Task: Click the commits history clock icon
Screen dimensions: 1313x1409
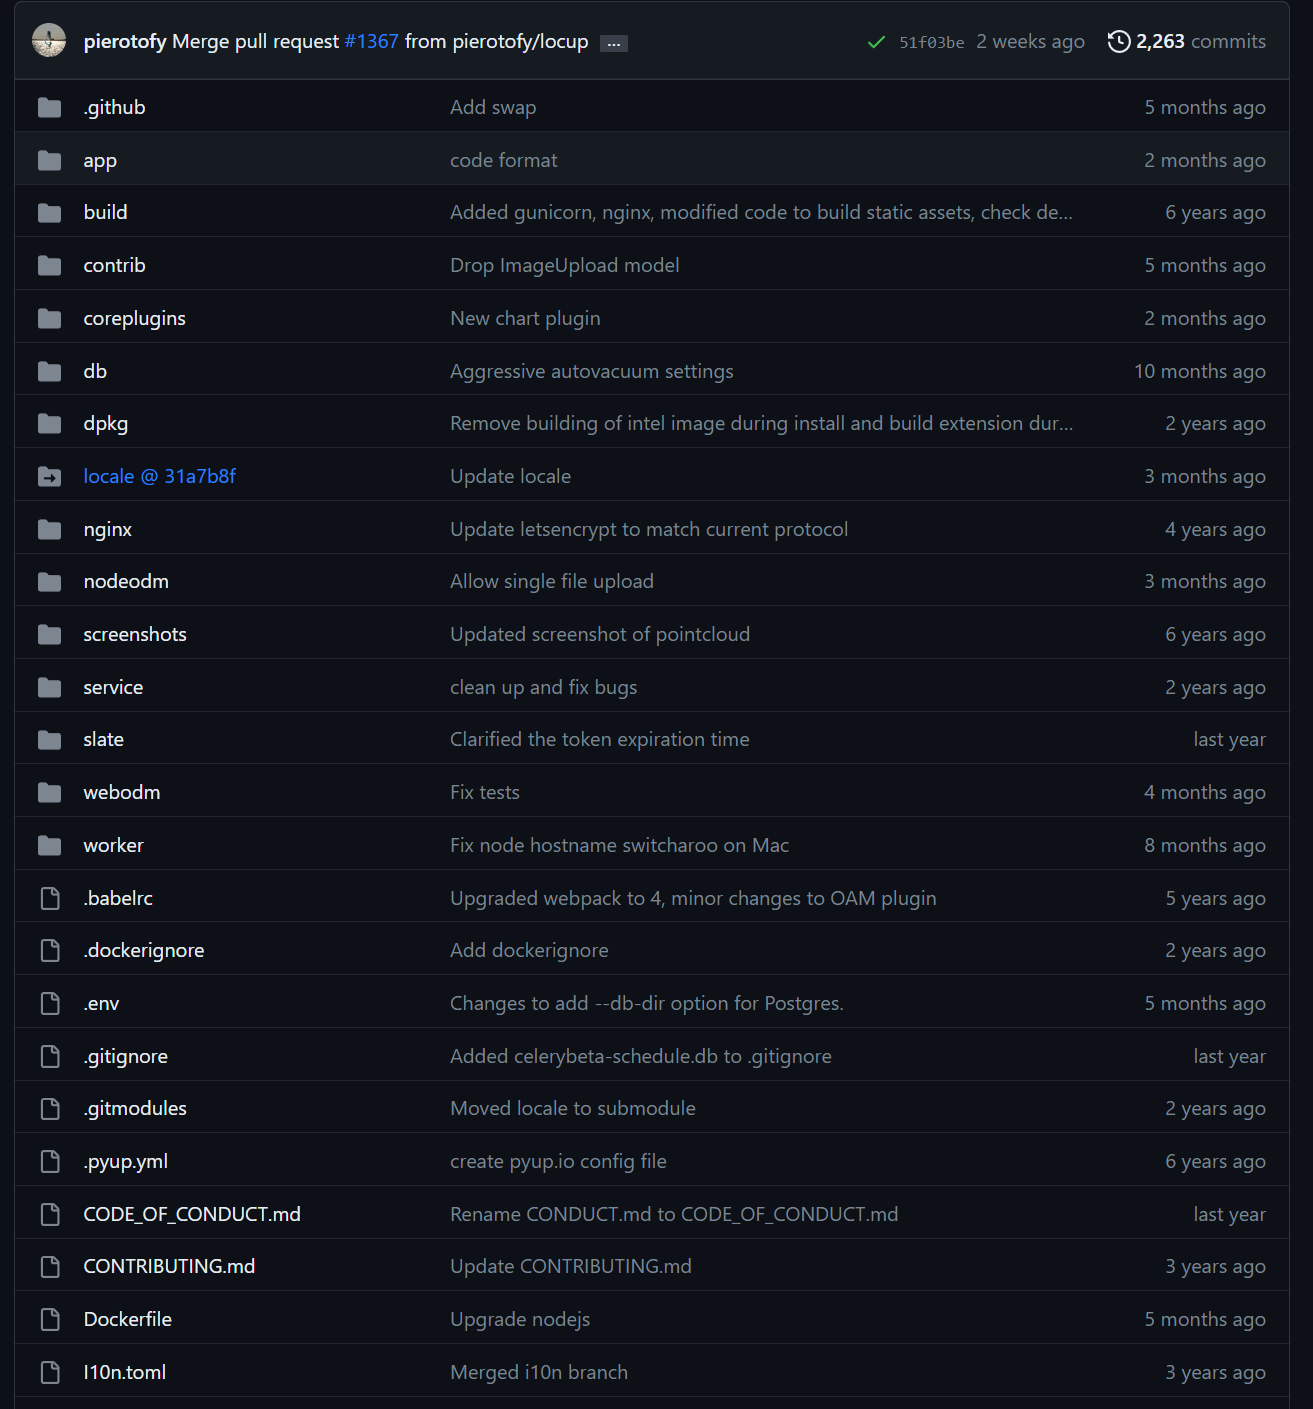Action: click(x=1119, y=42)
